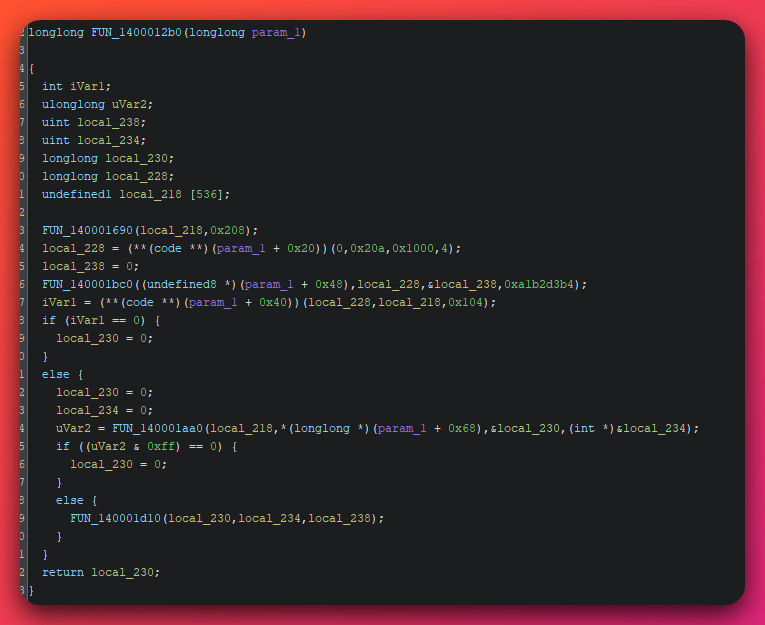Select 'longlong local_230;' declaration line

(108, 159)
